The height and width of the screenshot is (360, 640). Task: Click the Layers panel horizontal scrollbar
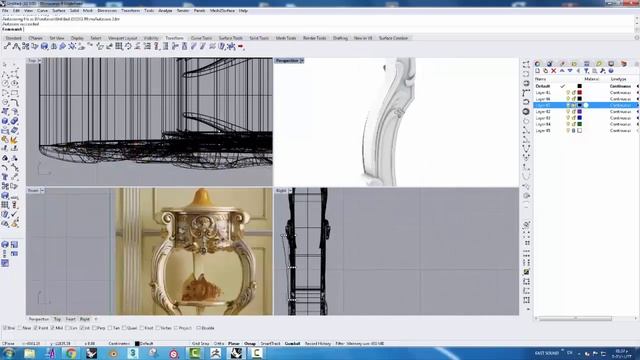(576, 318)
